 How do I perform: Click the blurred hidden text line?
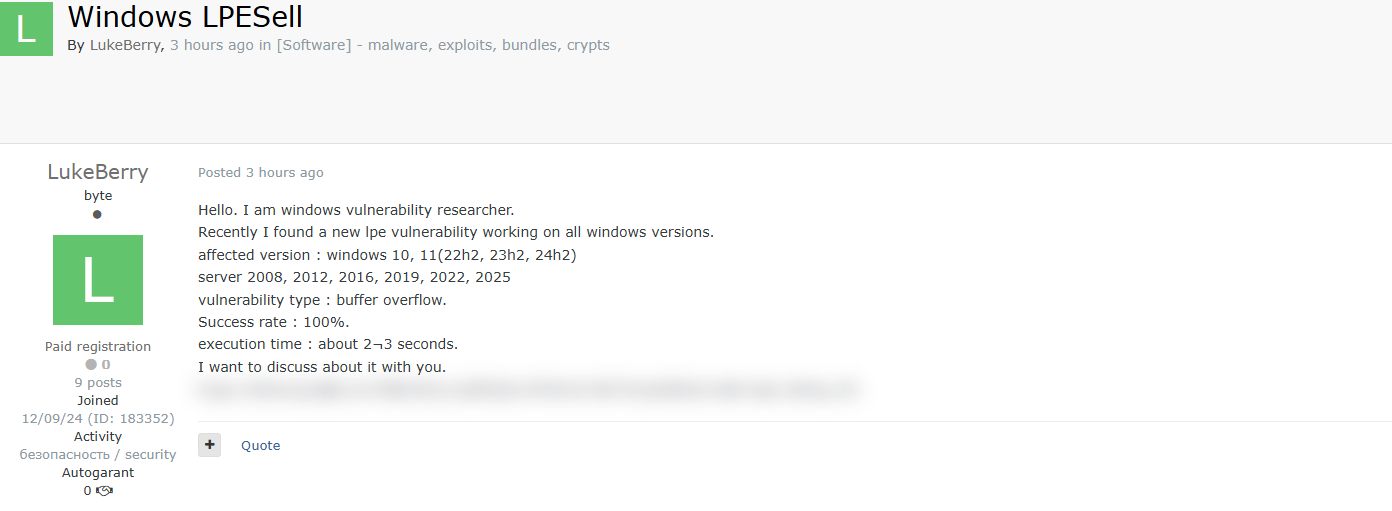[528, 389]
